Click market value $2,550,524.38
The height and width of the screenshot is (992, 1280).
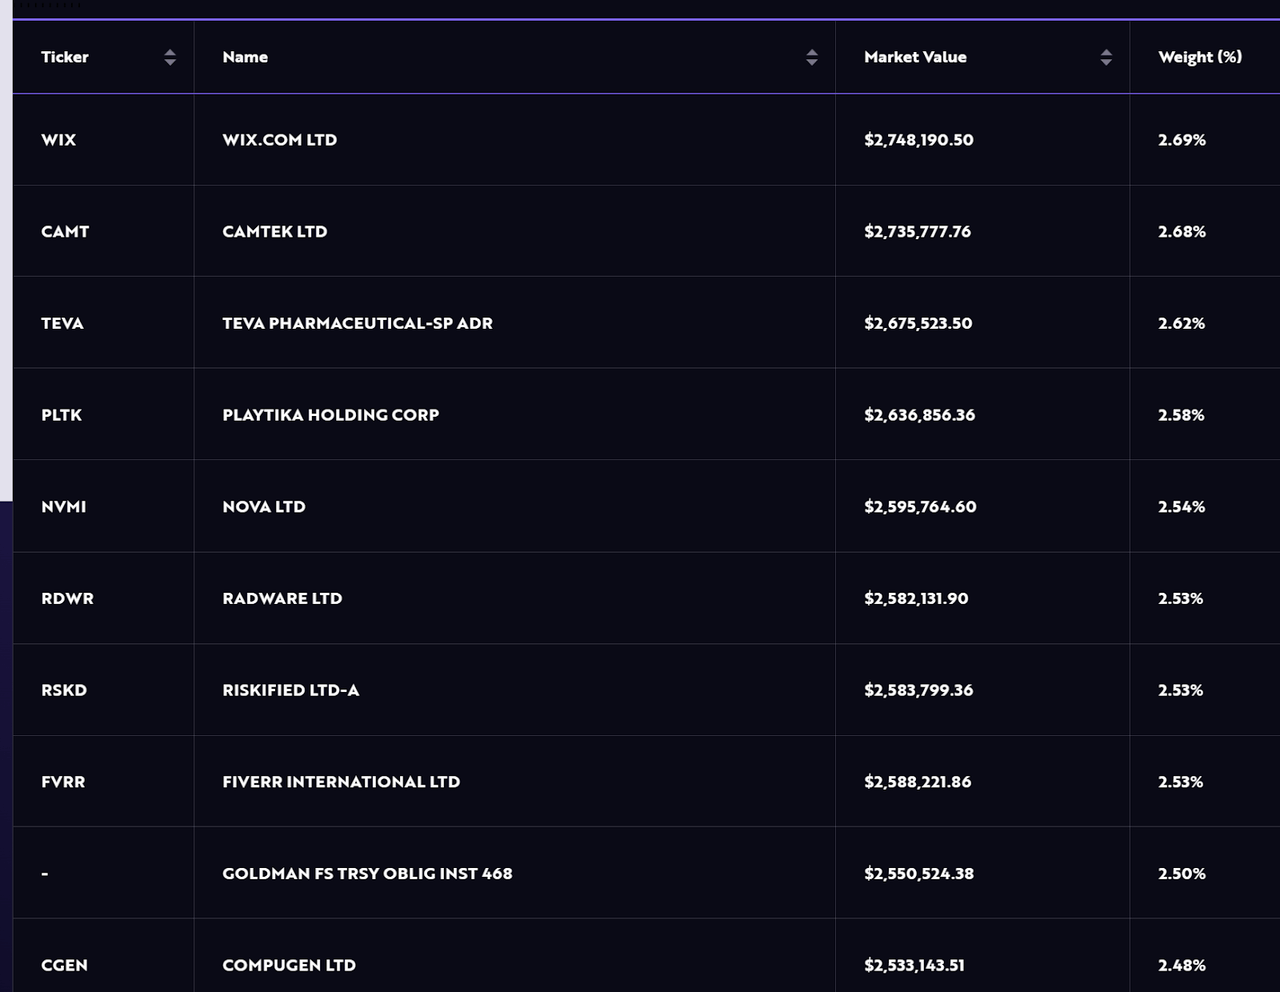pyautogui.click(x=919, y=874)
